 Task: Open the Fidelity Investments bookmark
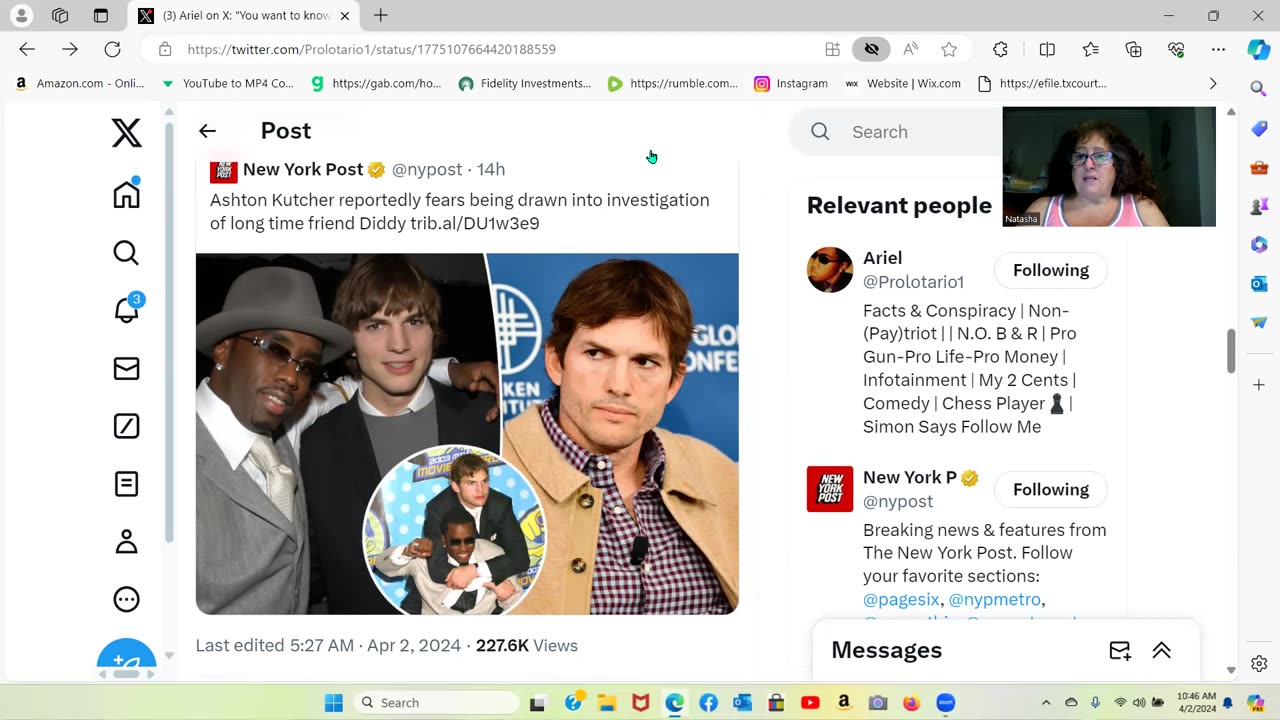(x=525, y=83)
